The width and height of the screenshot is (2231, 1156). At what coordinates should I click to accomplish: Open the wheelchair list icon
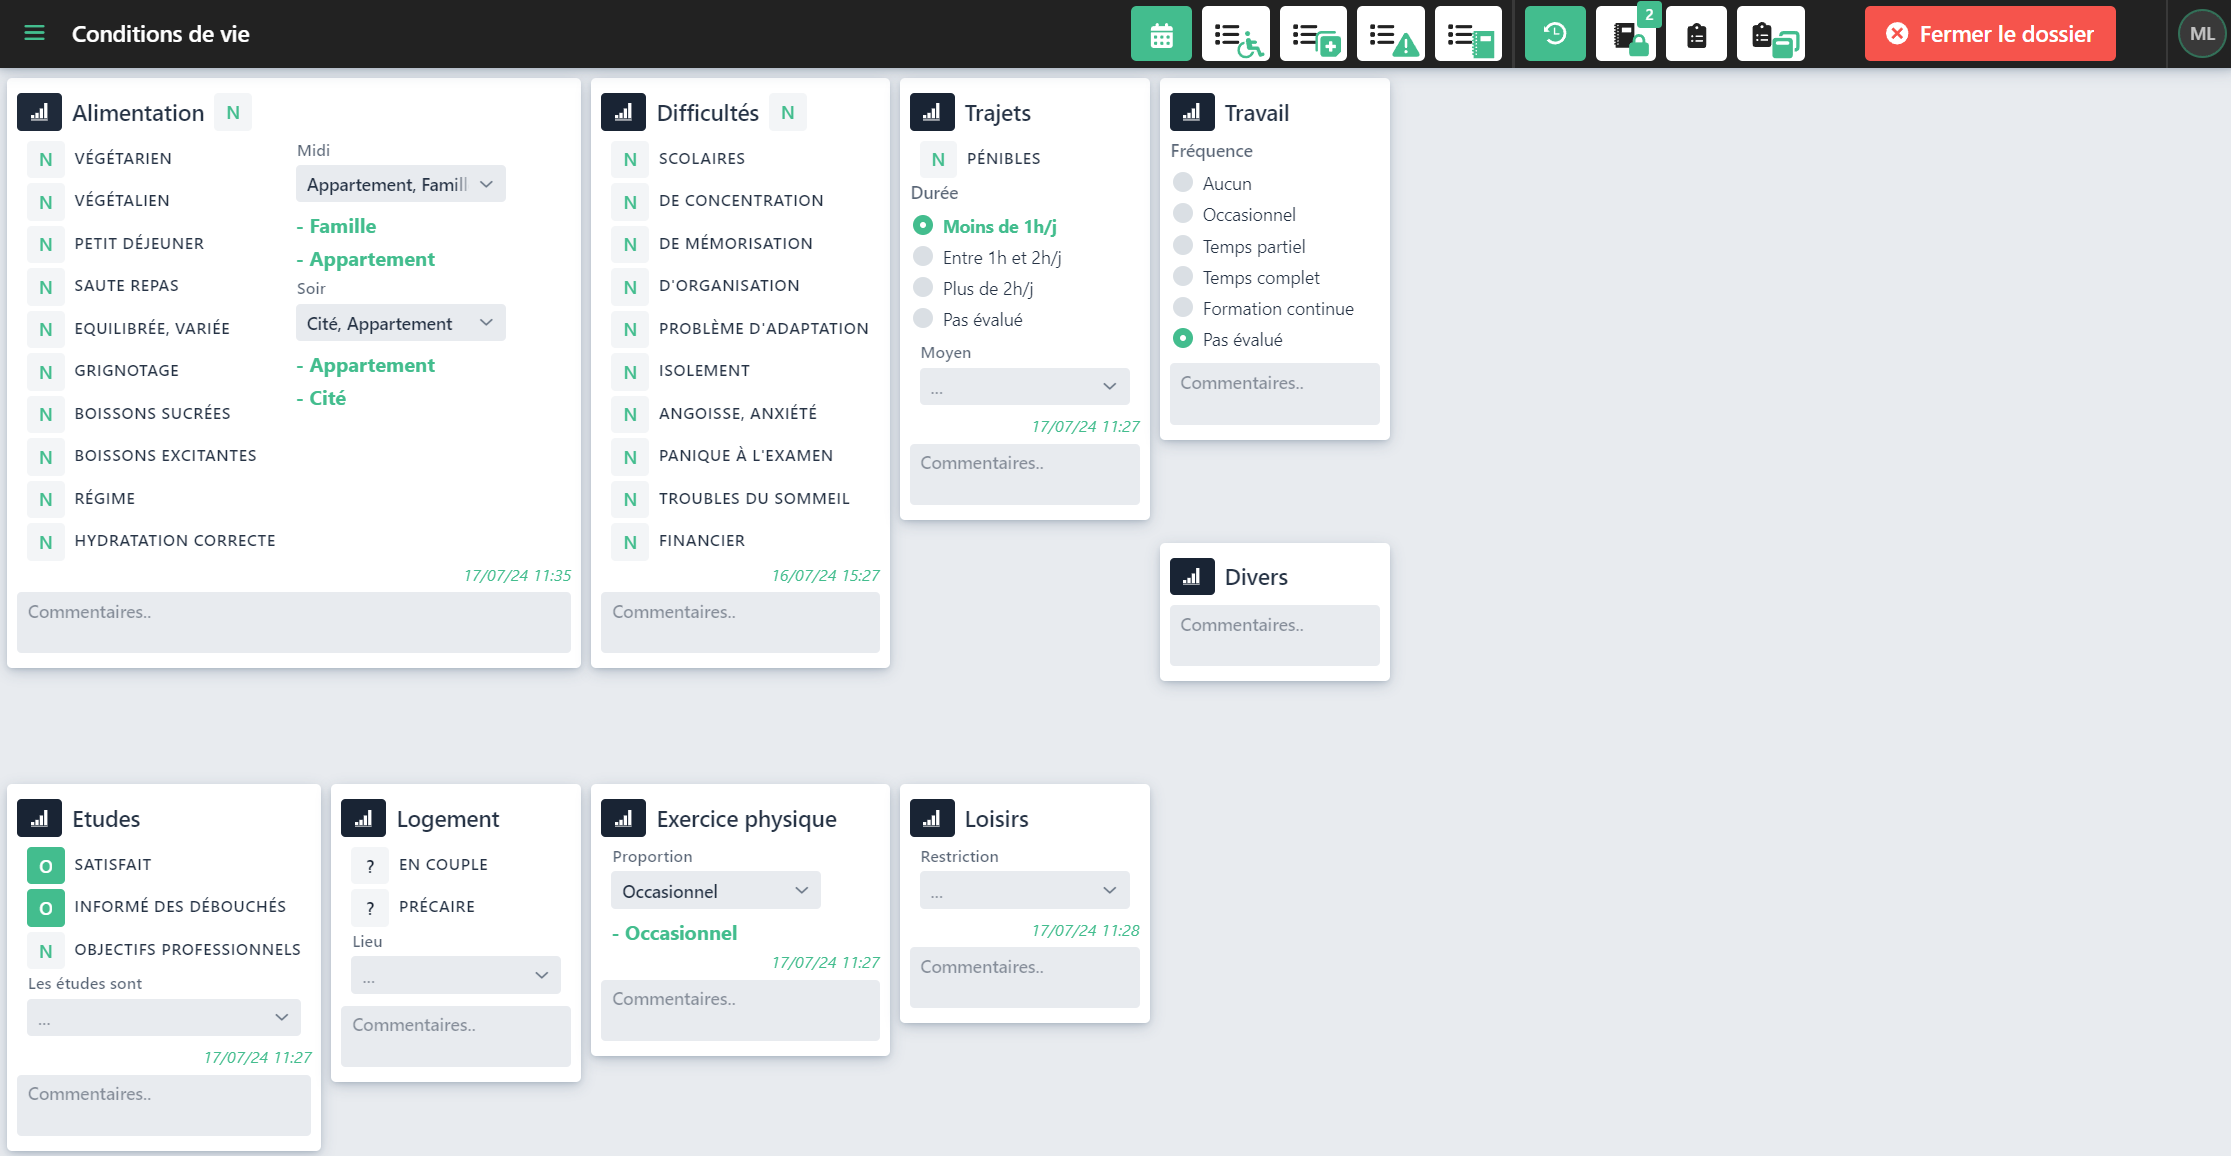tap(1236, 34)
